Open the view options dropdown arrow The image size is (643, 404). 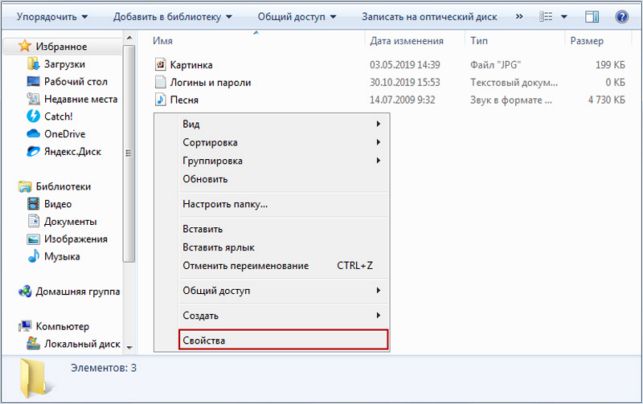[564, 17]
